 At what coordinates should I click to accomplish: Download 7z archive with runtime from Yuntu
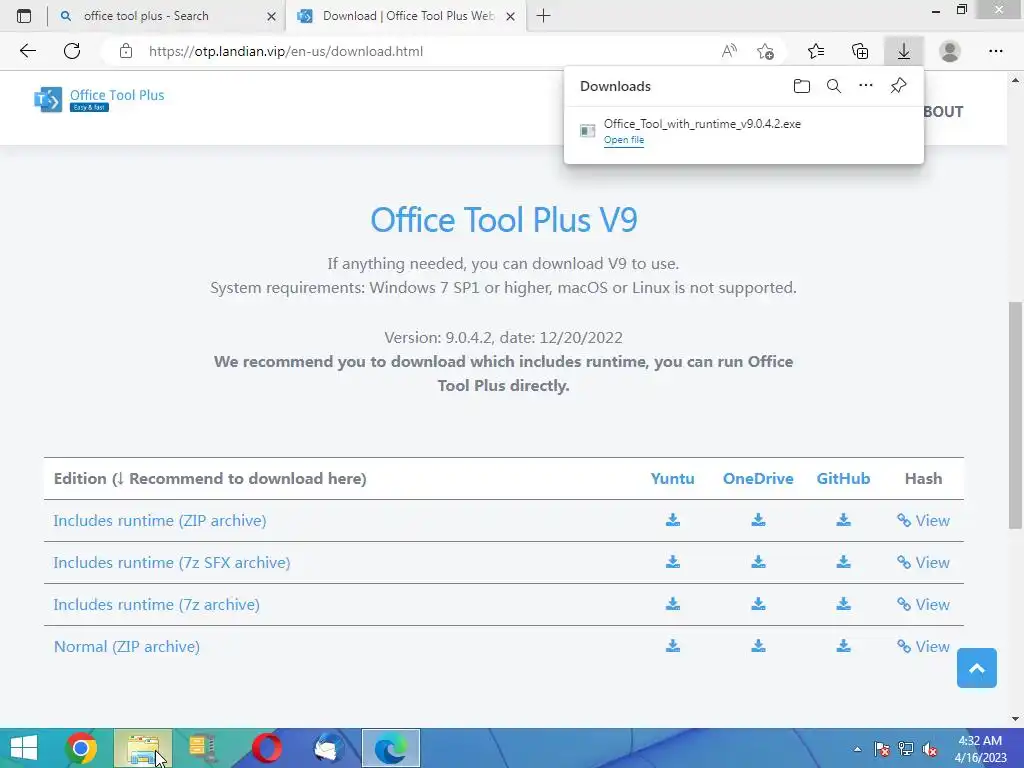coord(673,604)
